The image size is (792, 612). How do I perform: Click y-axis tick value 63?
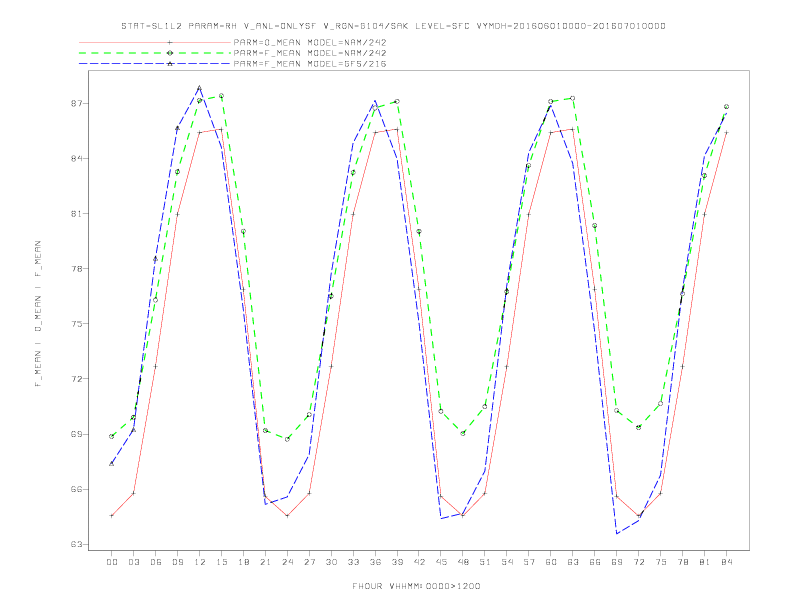[x=76, y=544]
